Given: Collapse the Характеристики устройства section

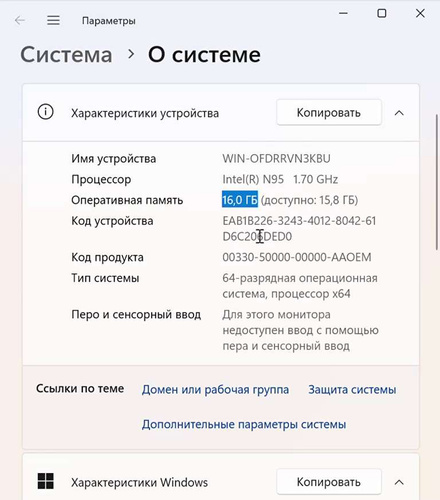Looking at the screenshot, I should [399, 113].
